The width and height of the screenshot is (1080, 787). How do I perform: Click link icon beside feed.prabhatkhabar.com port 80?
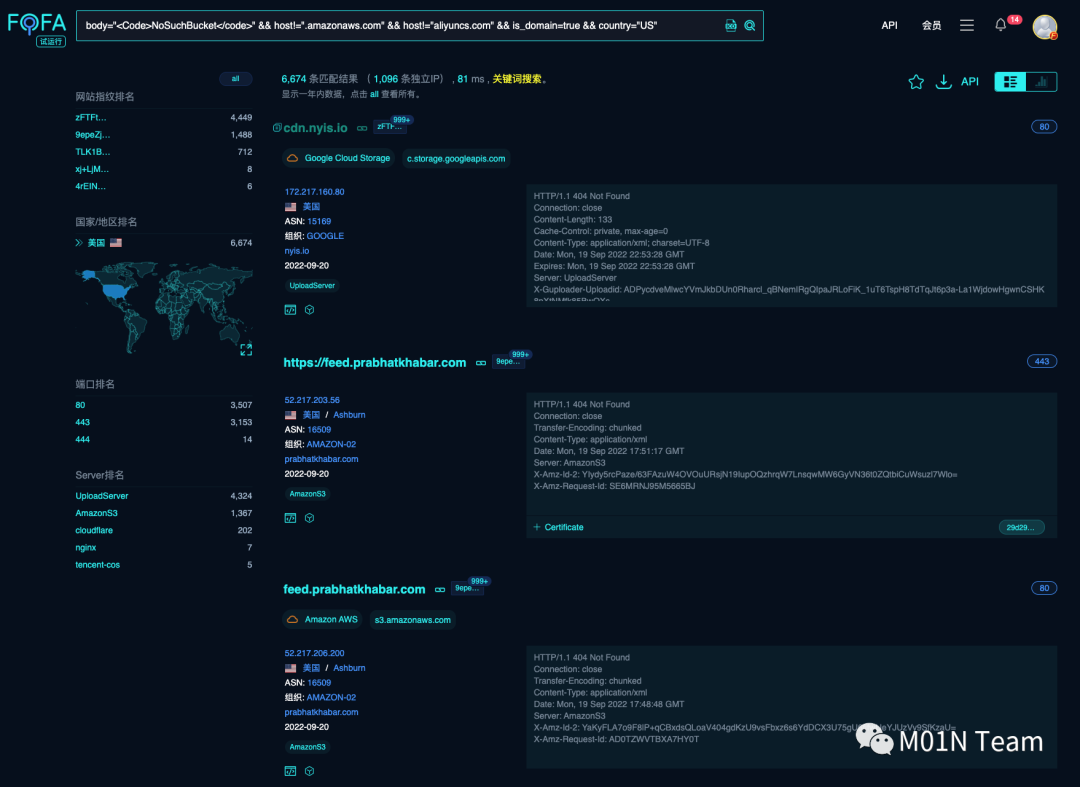pyautogui.click(x=439, y=590)
